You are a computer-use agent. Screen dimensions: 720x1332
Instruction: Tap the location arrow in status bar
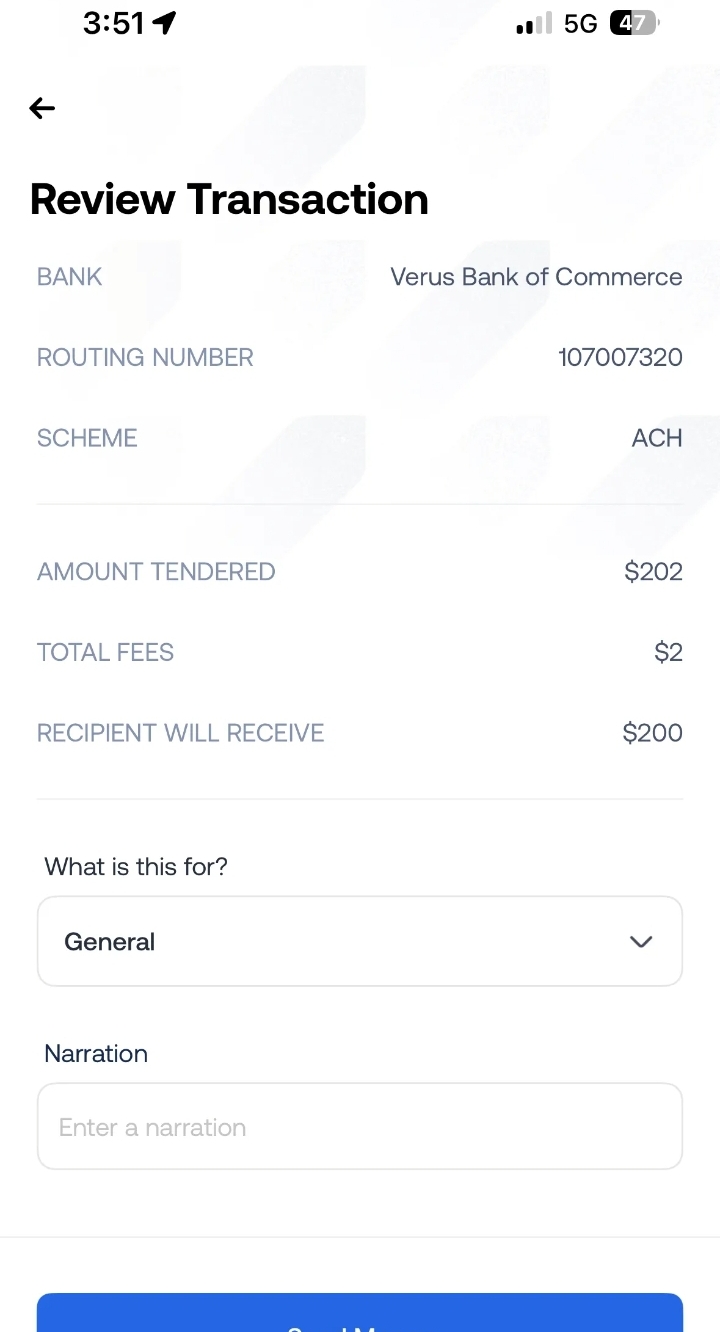164,23
